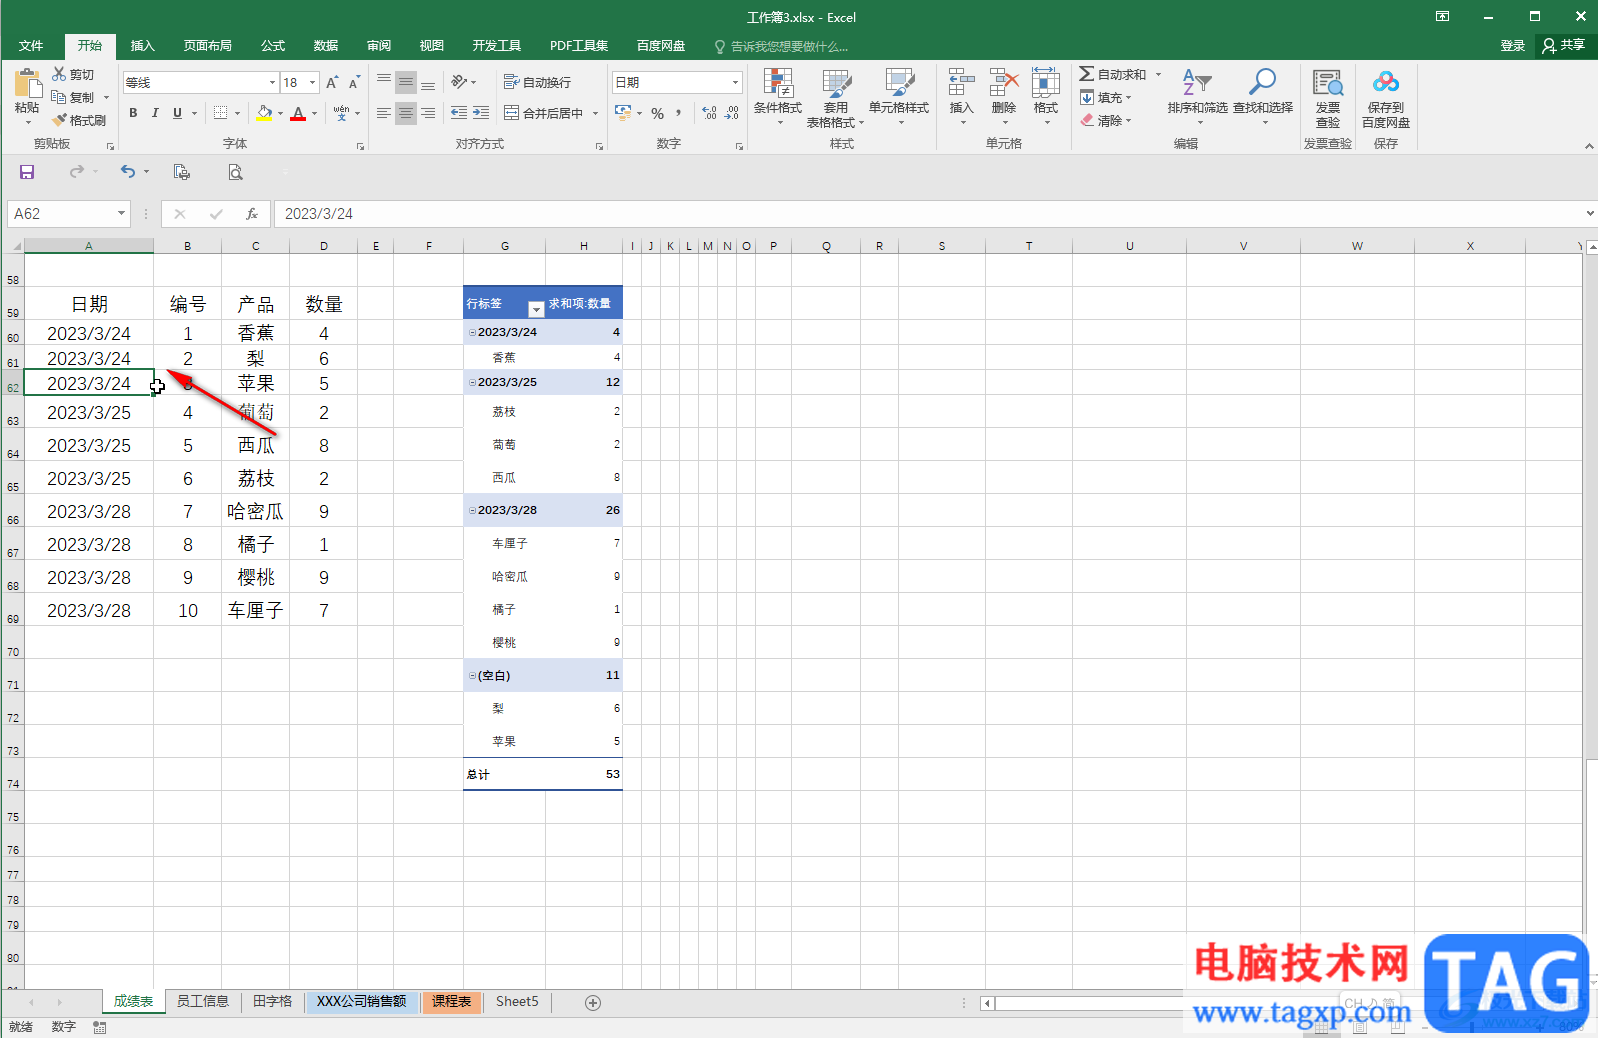Open Find and Select (查找和选择)
The height and width of the screenshot is (1038, 1598).
[1263, 96]
